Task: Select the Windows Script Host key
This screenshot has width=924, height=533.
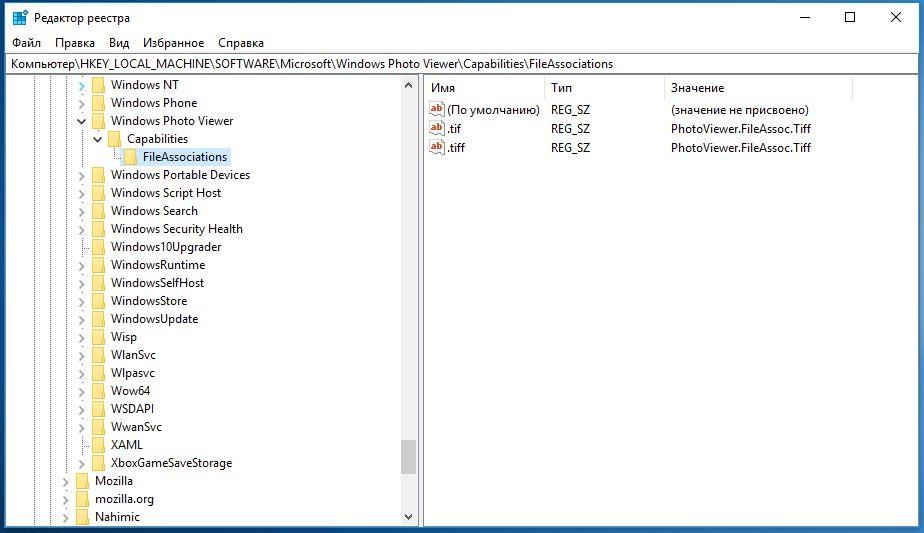Action: coord(166,193)
